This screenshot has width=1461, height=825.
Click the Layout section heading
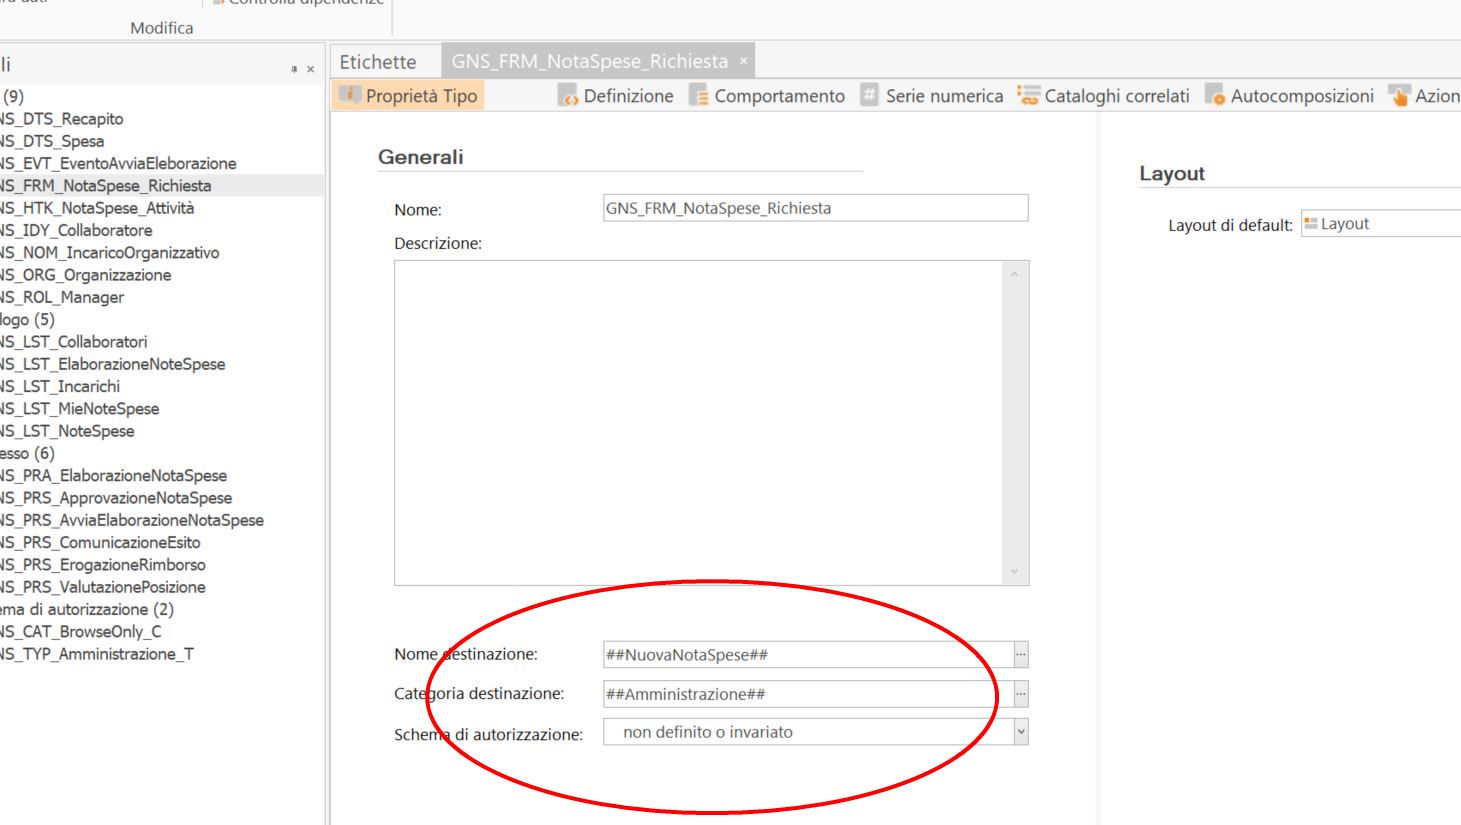[1172, 174]
